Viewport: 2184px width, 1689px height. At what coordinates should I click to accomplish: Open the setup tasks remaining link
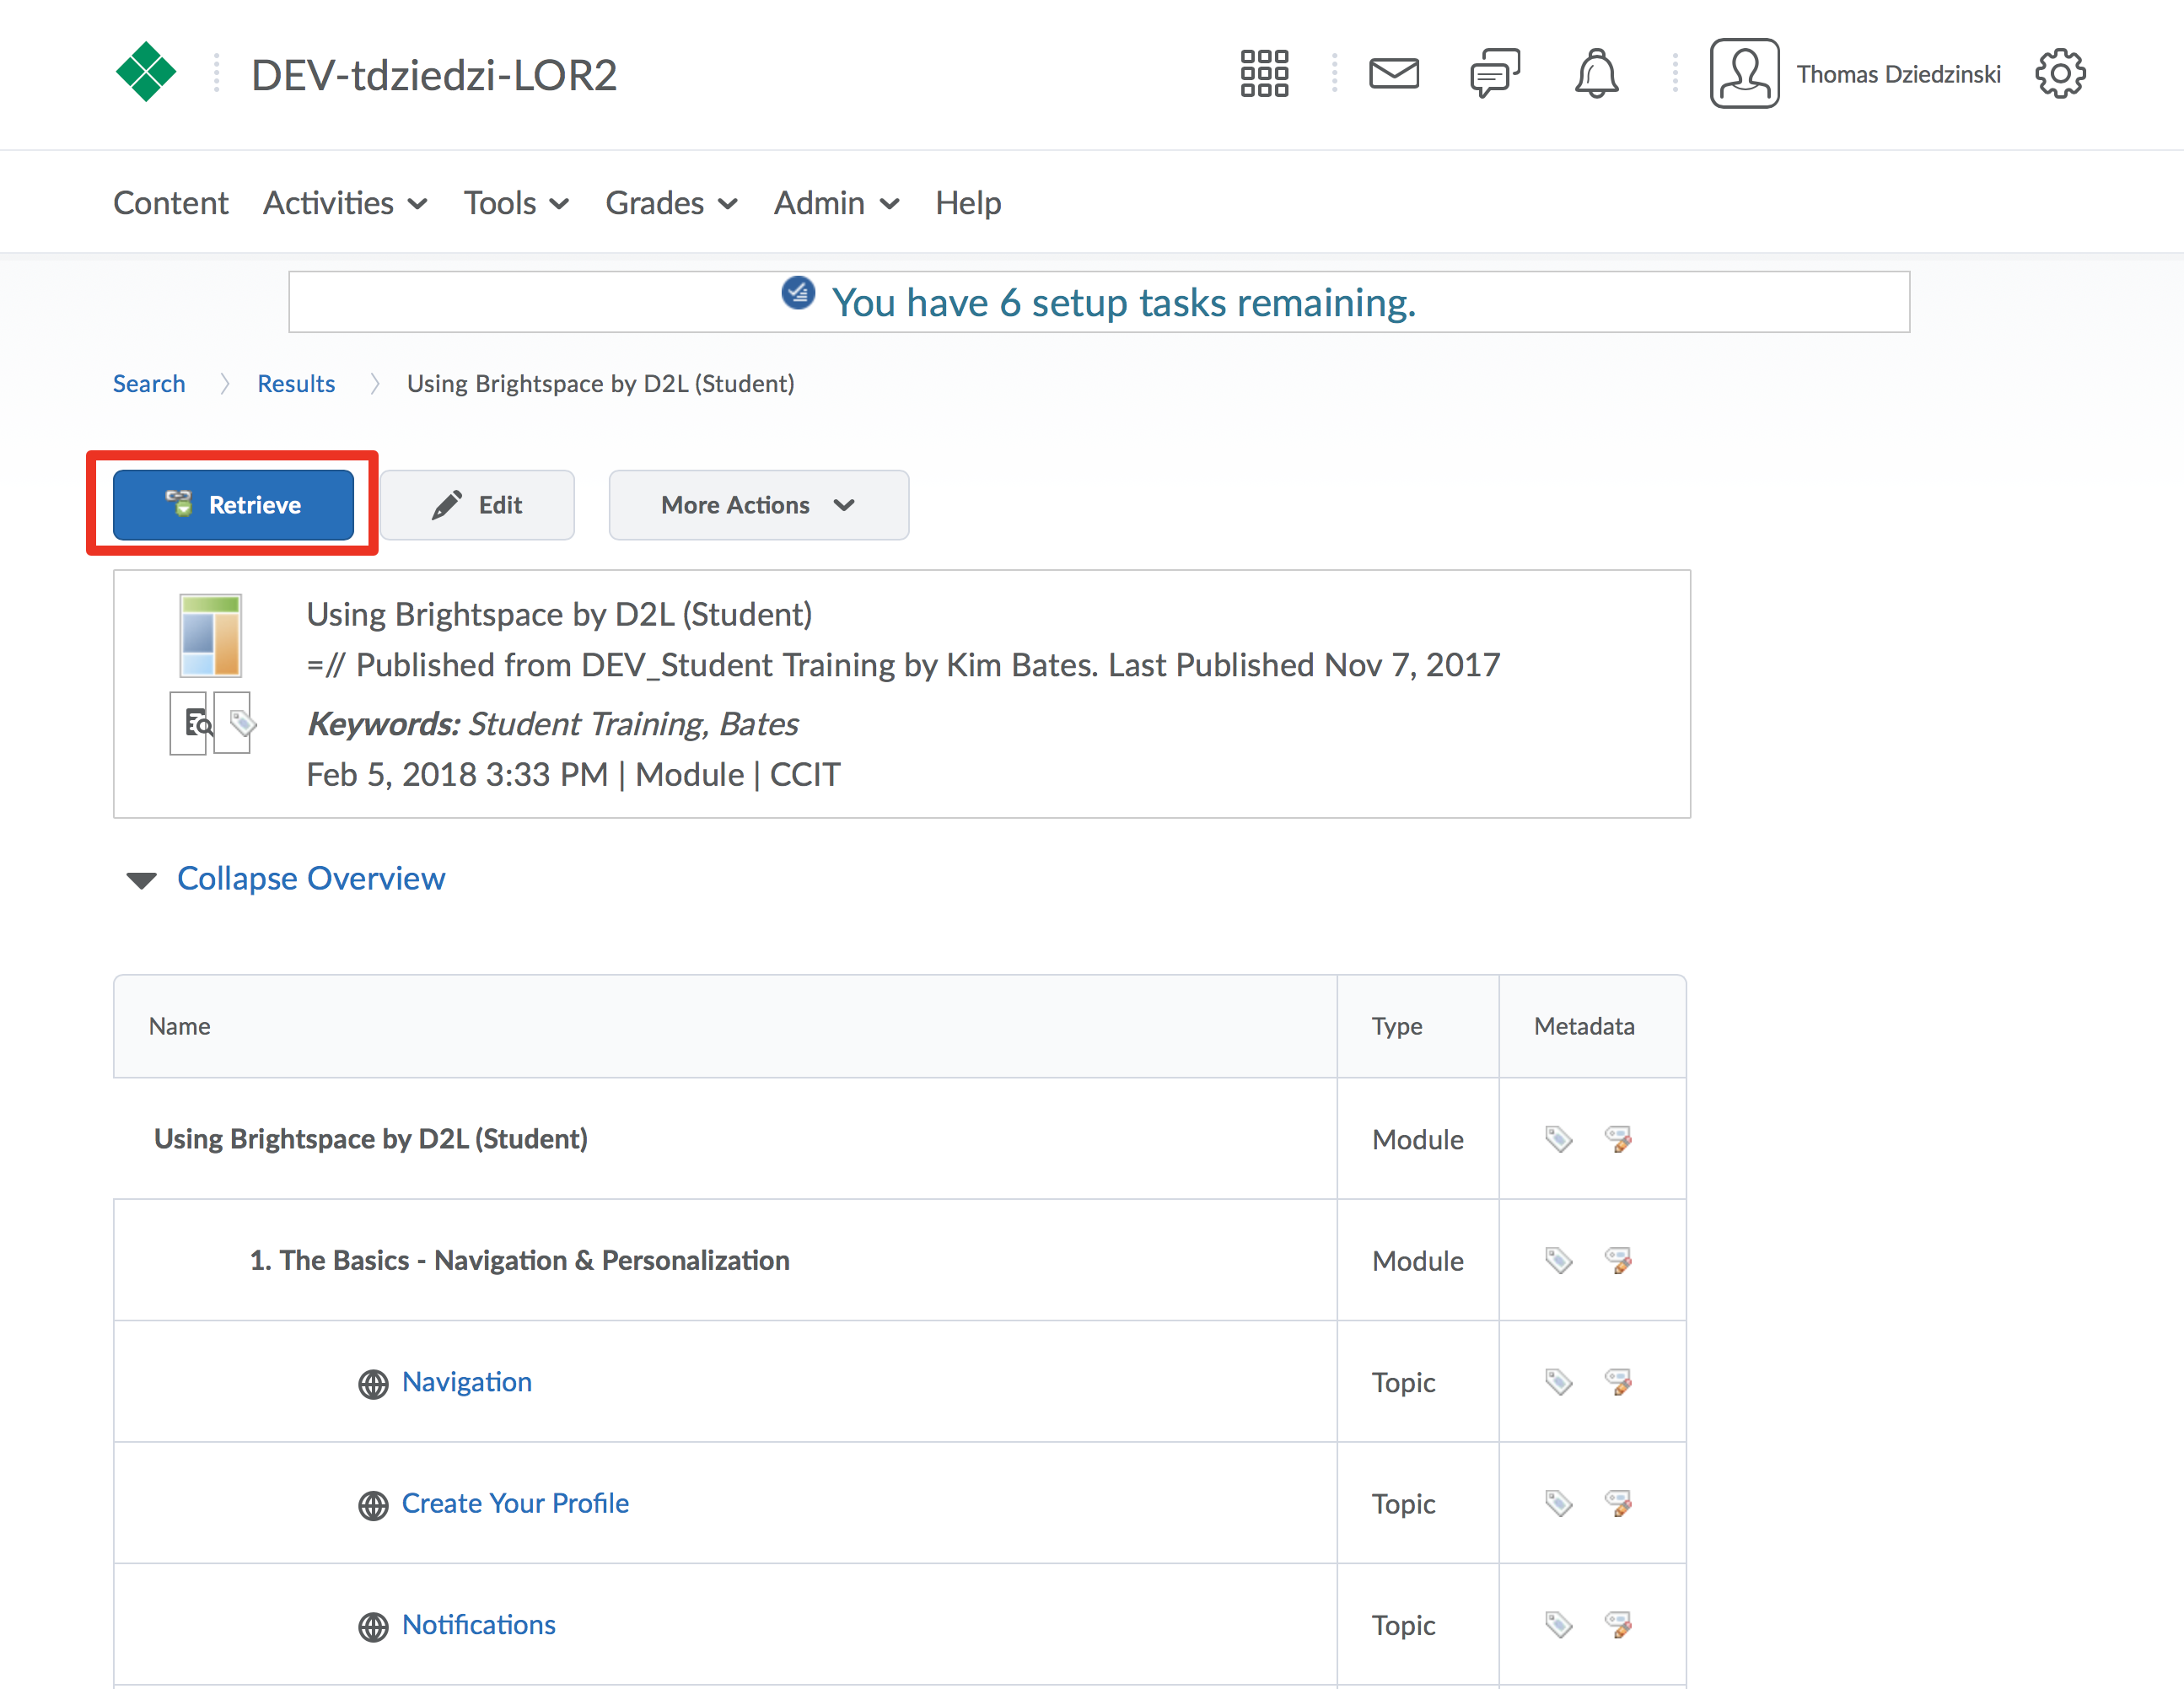(x=1123, y=302)
